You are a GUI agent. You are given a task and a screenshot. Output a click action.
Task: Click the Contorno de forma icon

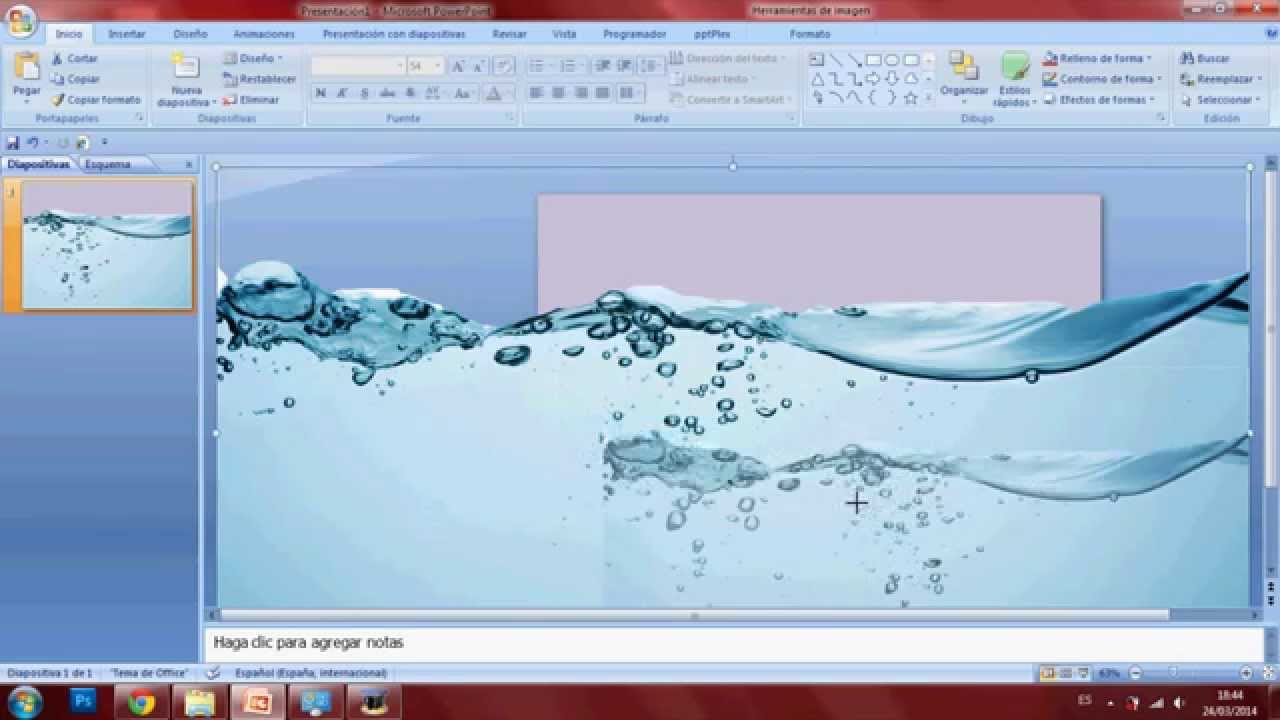click(x=1051, y=78)
